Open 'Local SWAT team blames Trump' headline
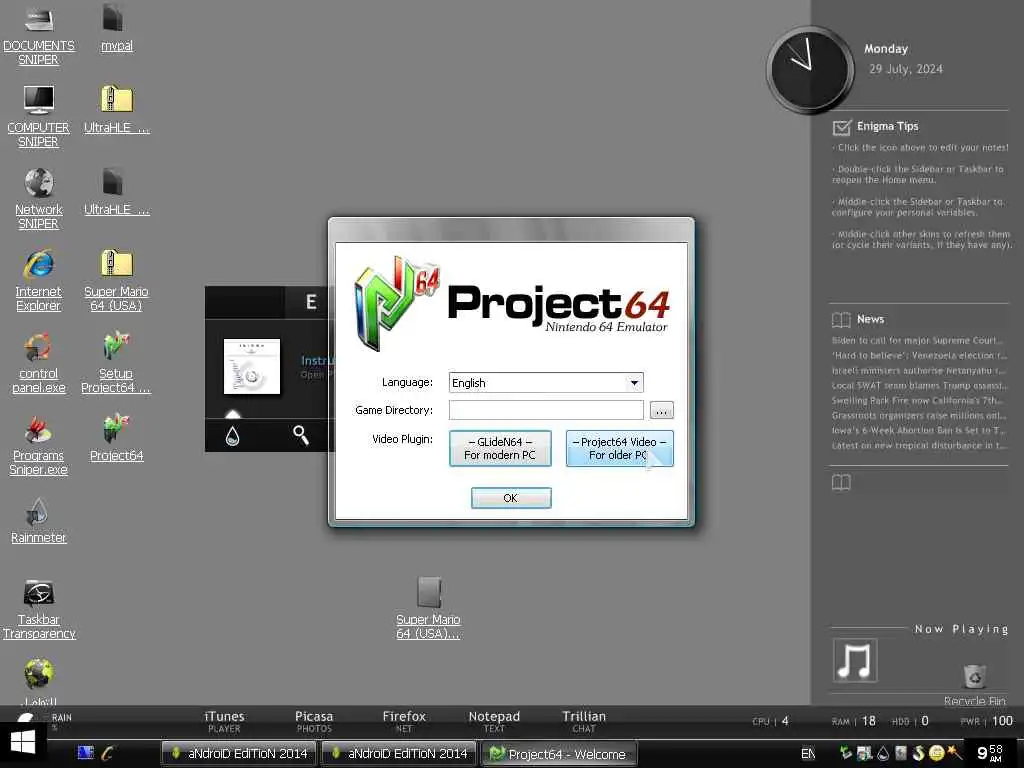The height and width of the screenshot is (768, 1024). (919, 385)
